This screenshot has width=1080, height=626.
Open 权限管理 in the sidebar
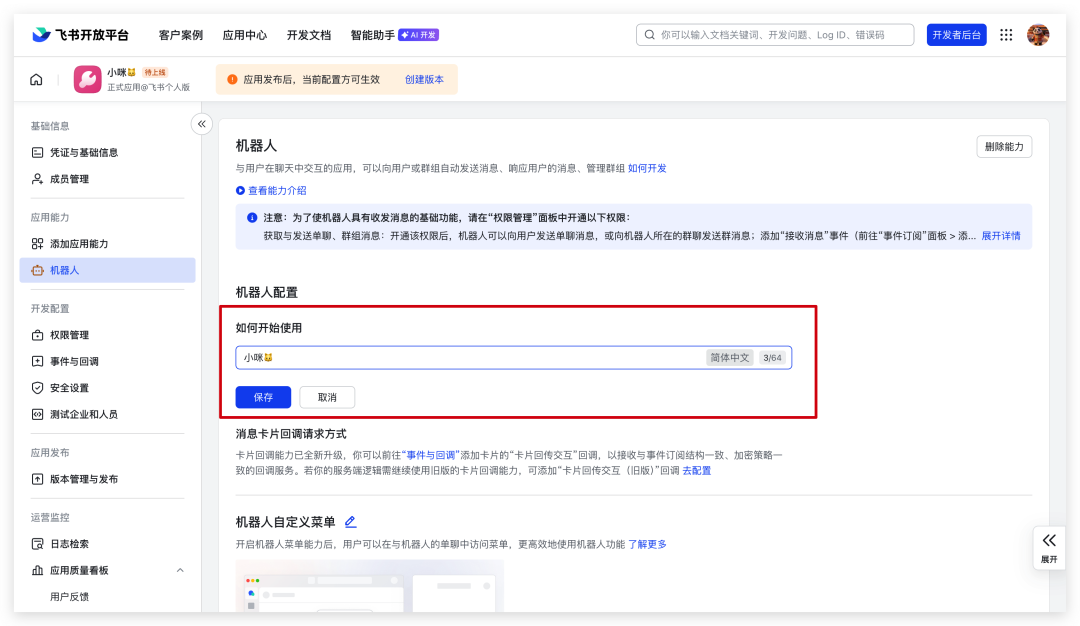69,335
